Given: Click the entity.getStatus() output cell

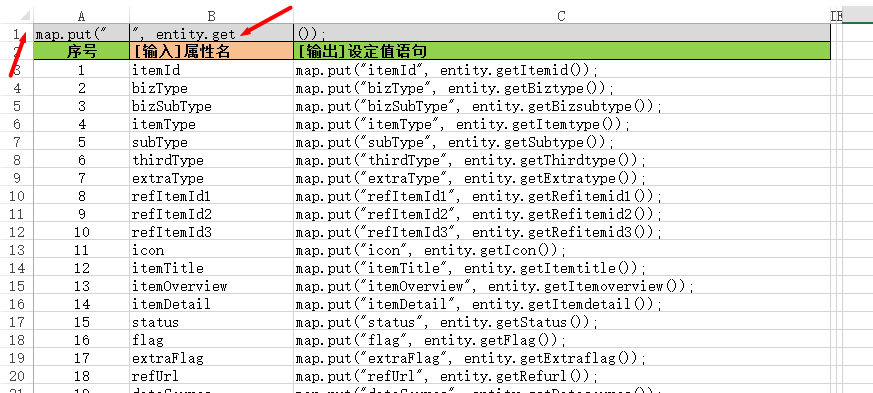Looking at the screenshot, I should 562,322.
